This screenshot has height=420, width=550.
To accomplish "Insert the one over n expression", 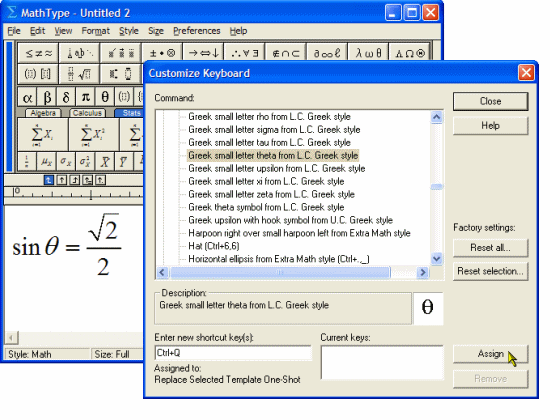I will point(27,162).
